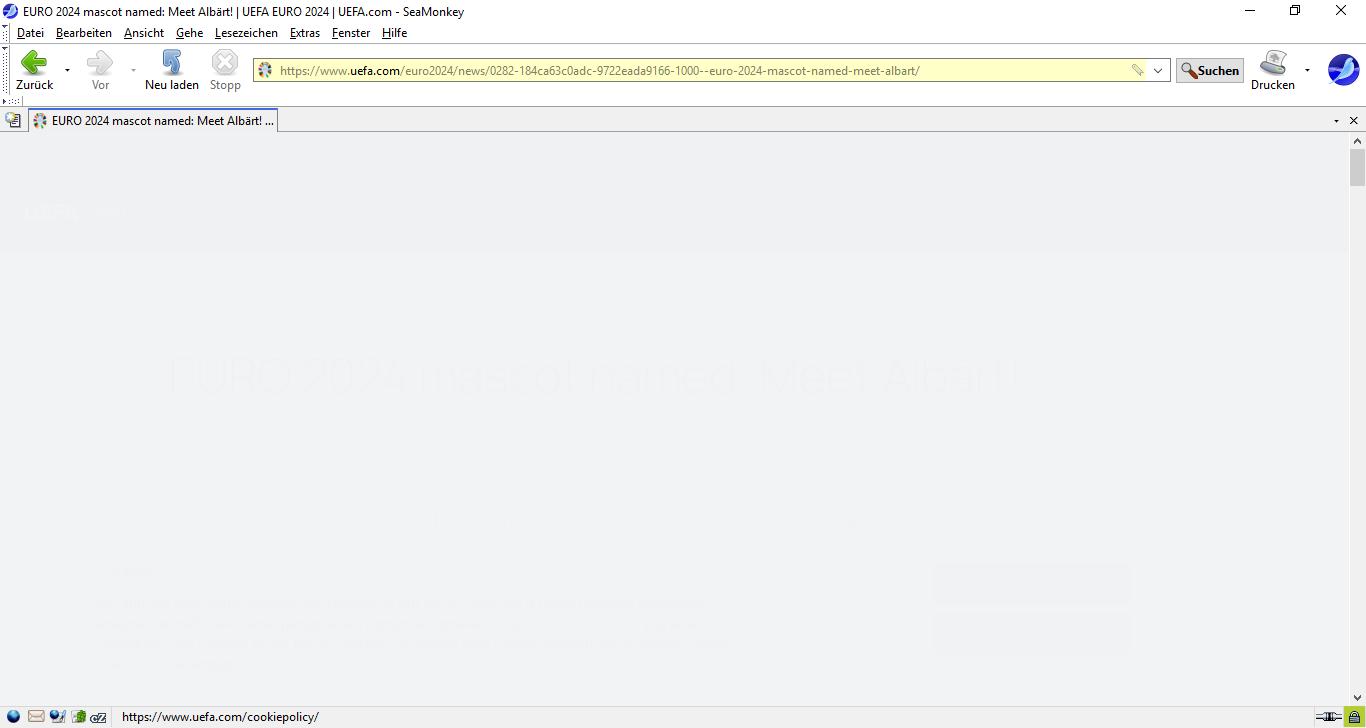The width and height of the screenshot is (1366, 728).
Task: Select the EURO 2024 mascot named tab
Action: (153, 120)
